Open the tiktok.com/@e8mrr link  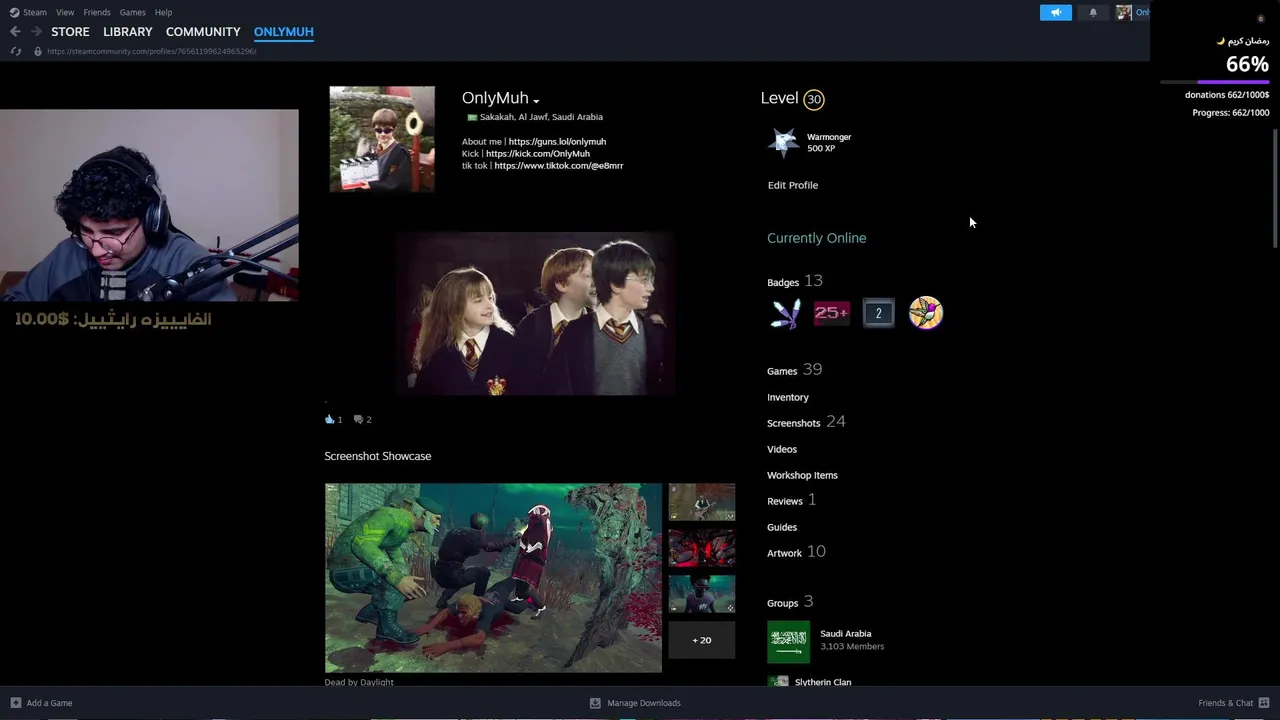[x=559, y=166]
